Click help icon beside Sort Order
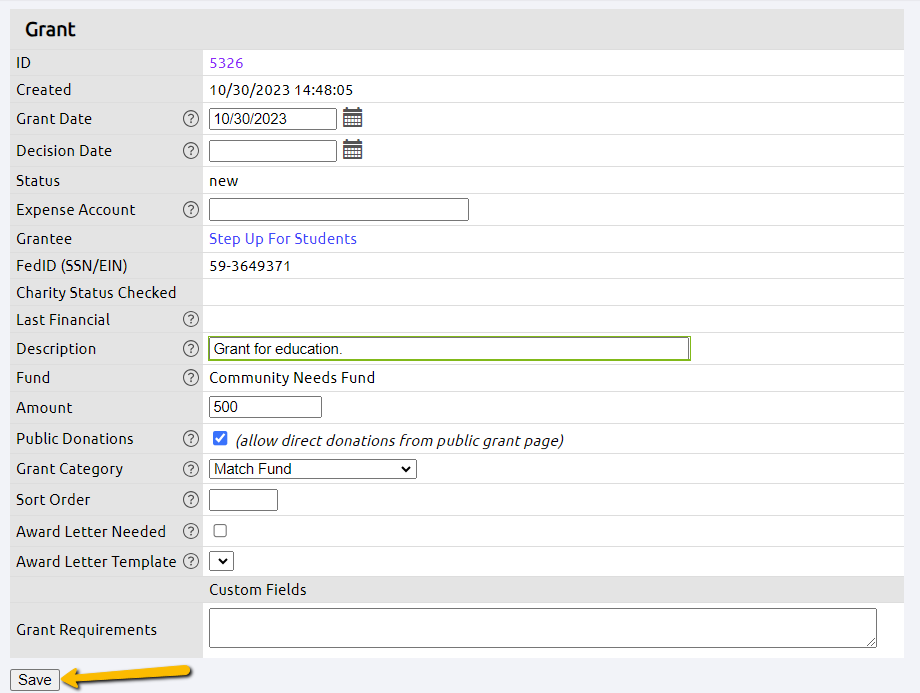Viewport: 920px width, 693px height. point(191,500)
